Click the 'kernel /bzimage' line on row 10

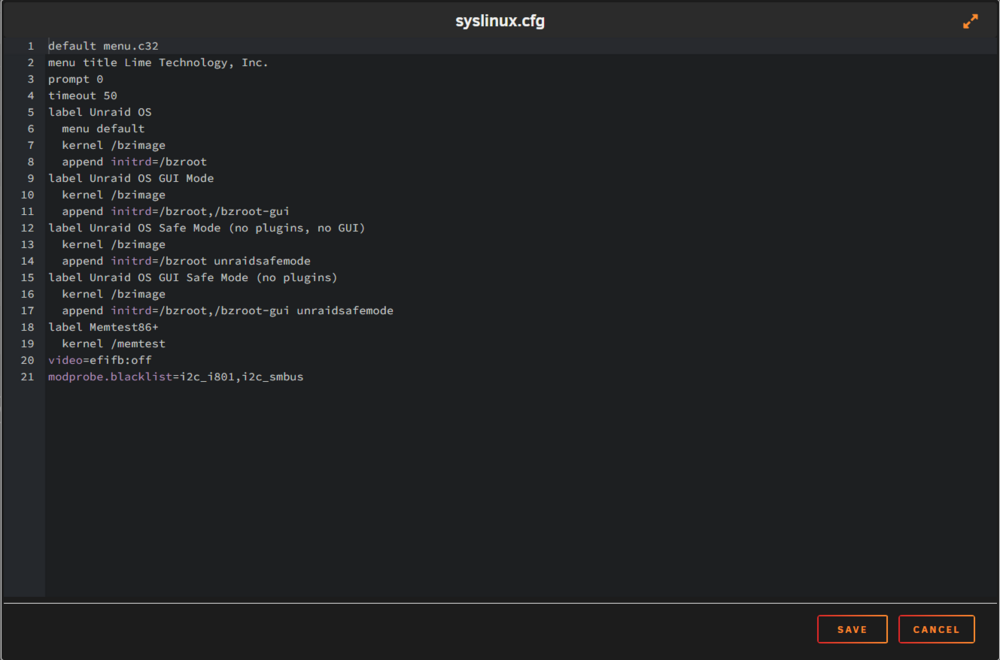pos(114,195)
